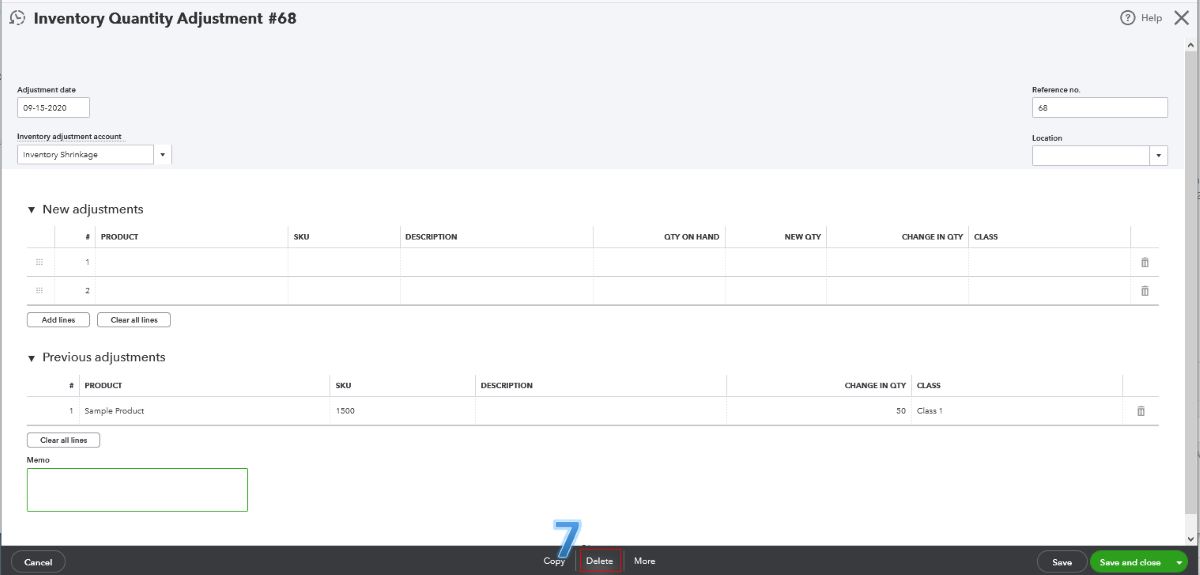Screen dimensions: 1200x575
Task: Click the Help question mark icon
Action: pyautogui.click(x=1128, y=18)
